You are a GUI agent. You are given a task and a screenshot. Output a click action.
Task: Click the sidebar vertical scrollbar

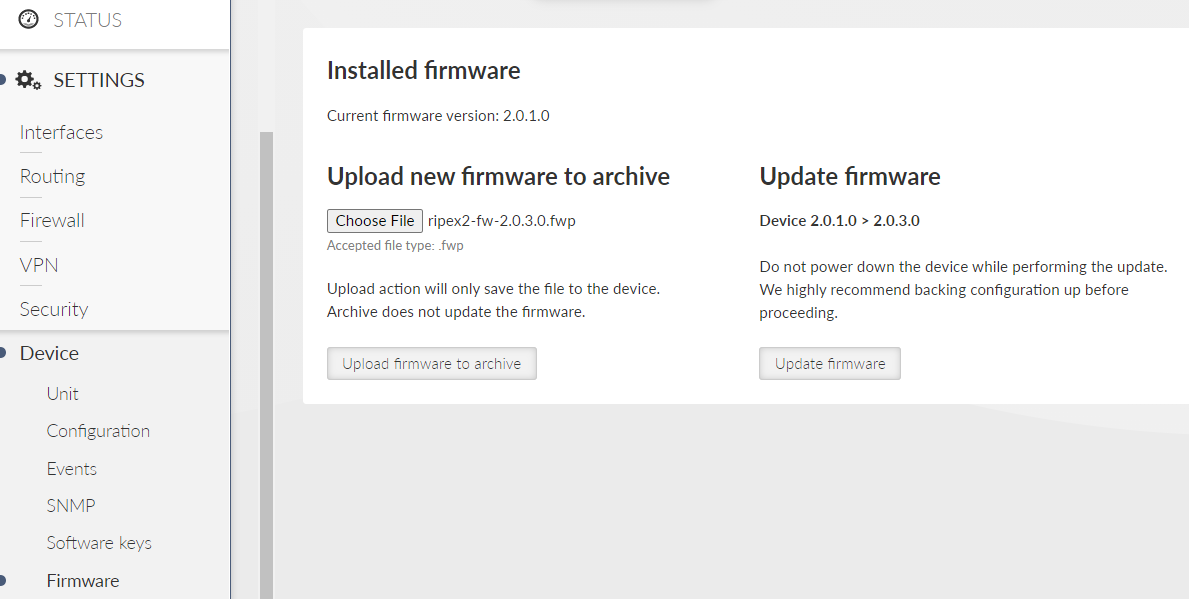tap(266, 365)
